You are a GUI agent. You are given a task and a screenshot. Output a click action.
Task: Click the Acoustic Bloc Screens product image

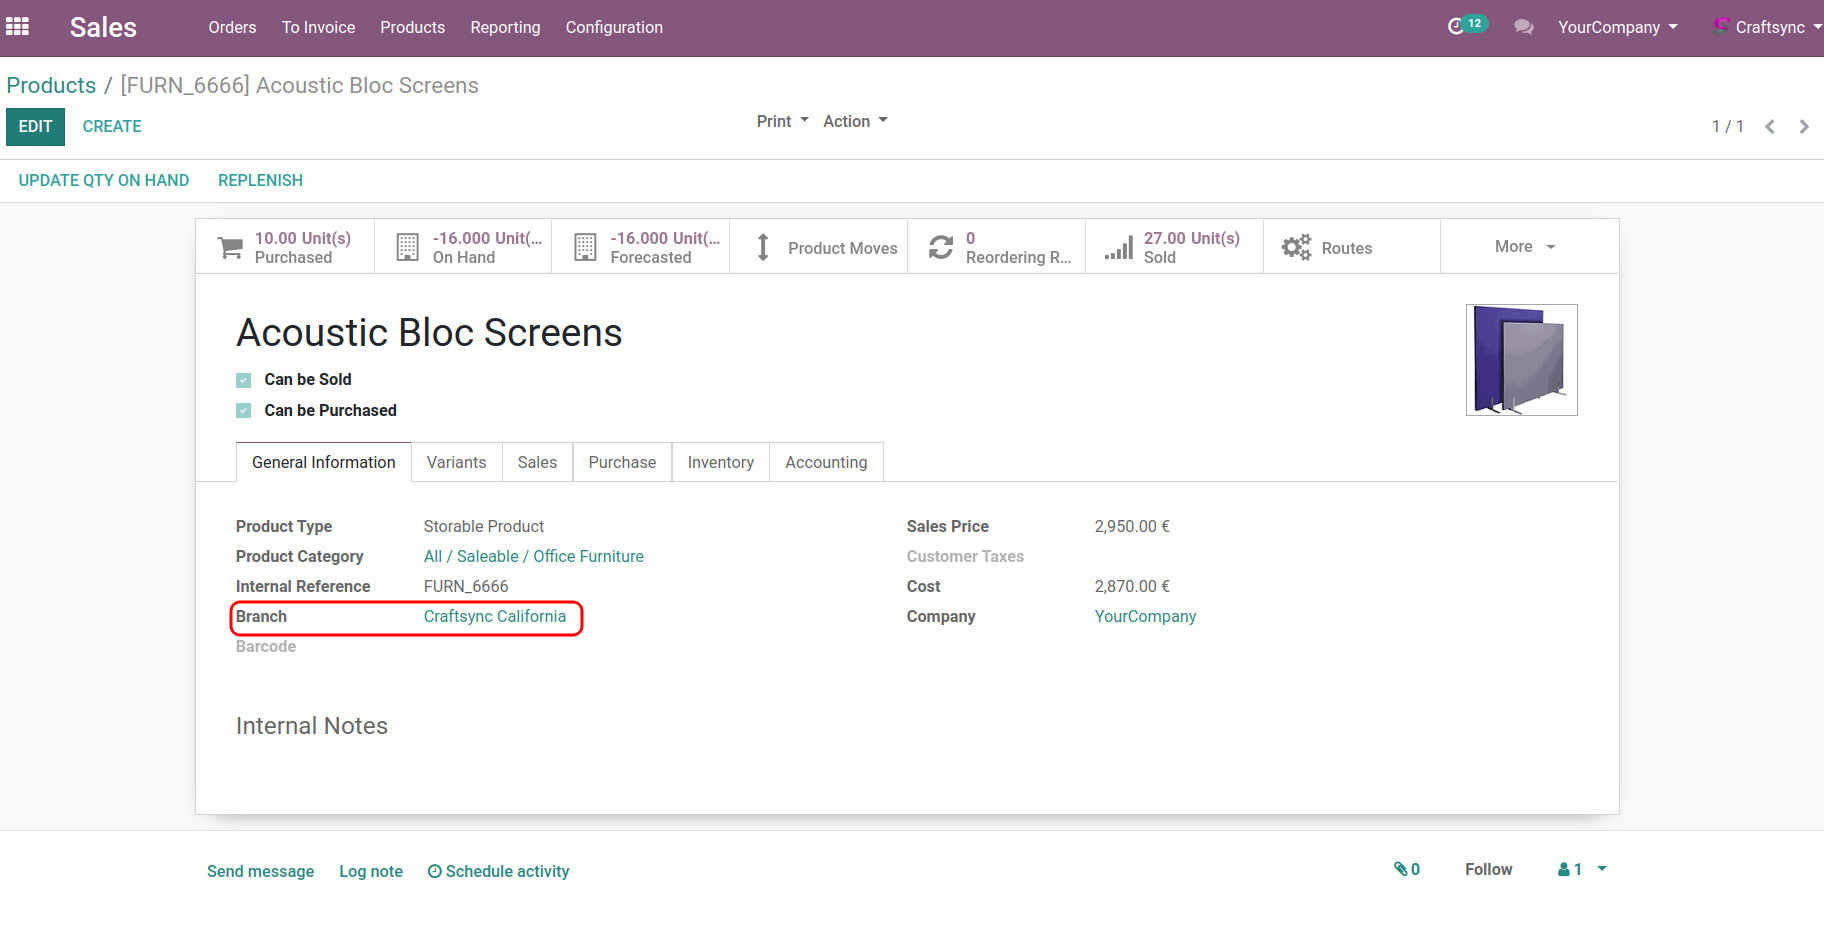click(1521, 360)
